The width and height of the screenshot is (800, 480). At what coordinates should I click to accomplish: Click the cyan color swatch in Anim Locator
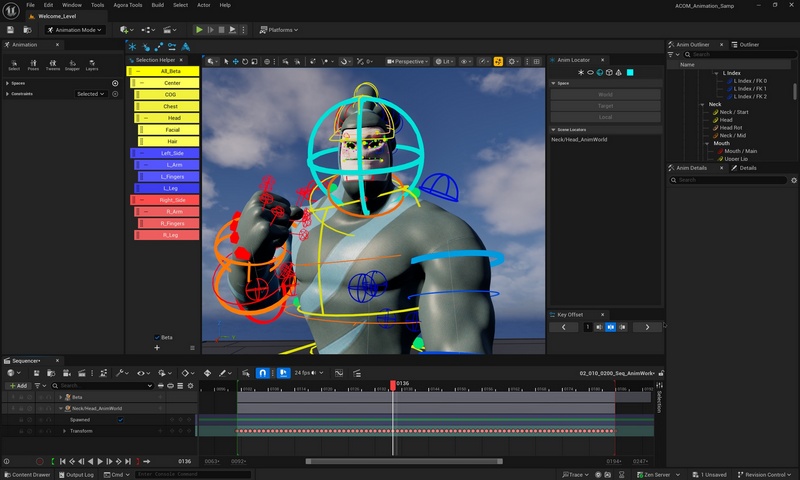630,73
